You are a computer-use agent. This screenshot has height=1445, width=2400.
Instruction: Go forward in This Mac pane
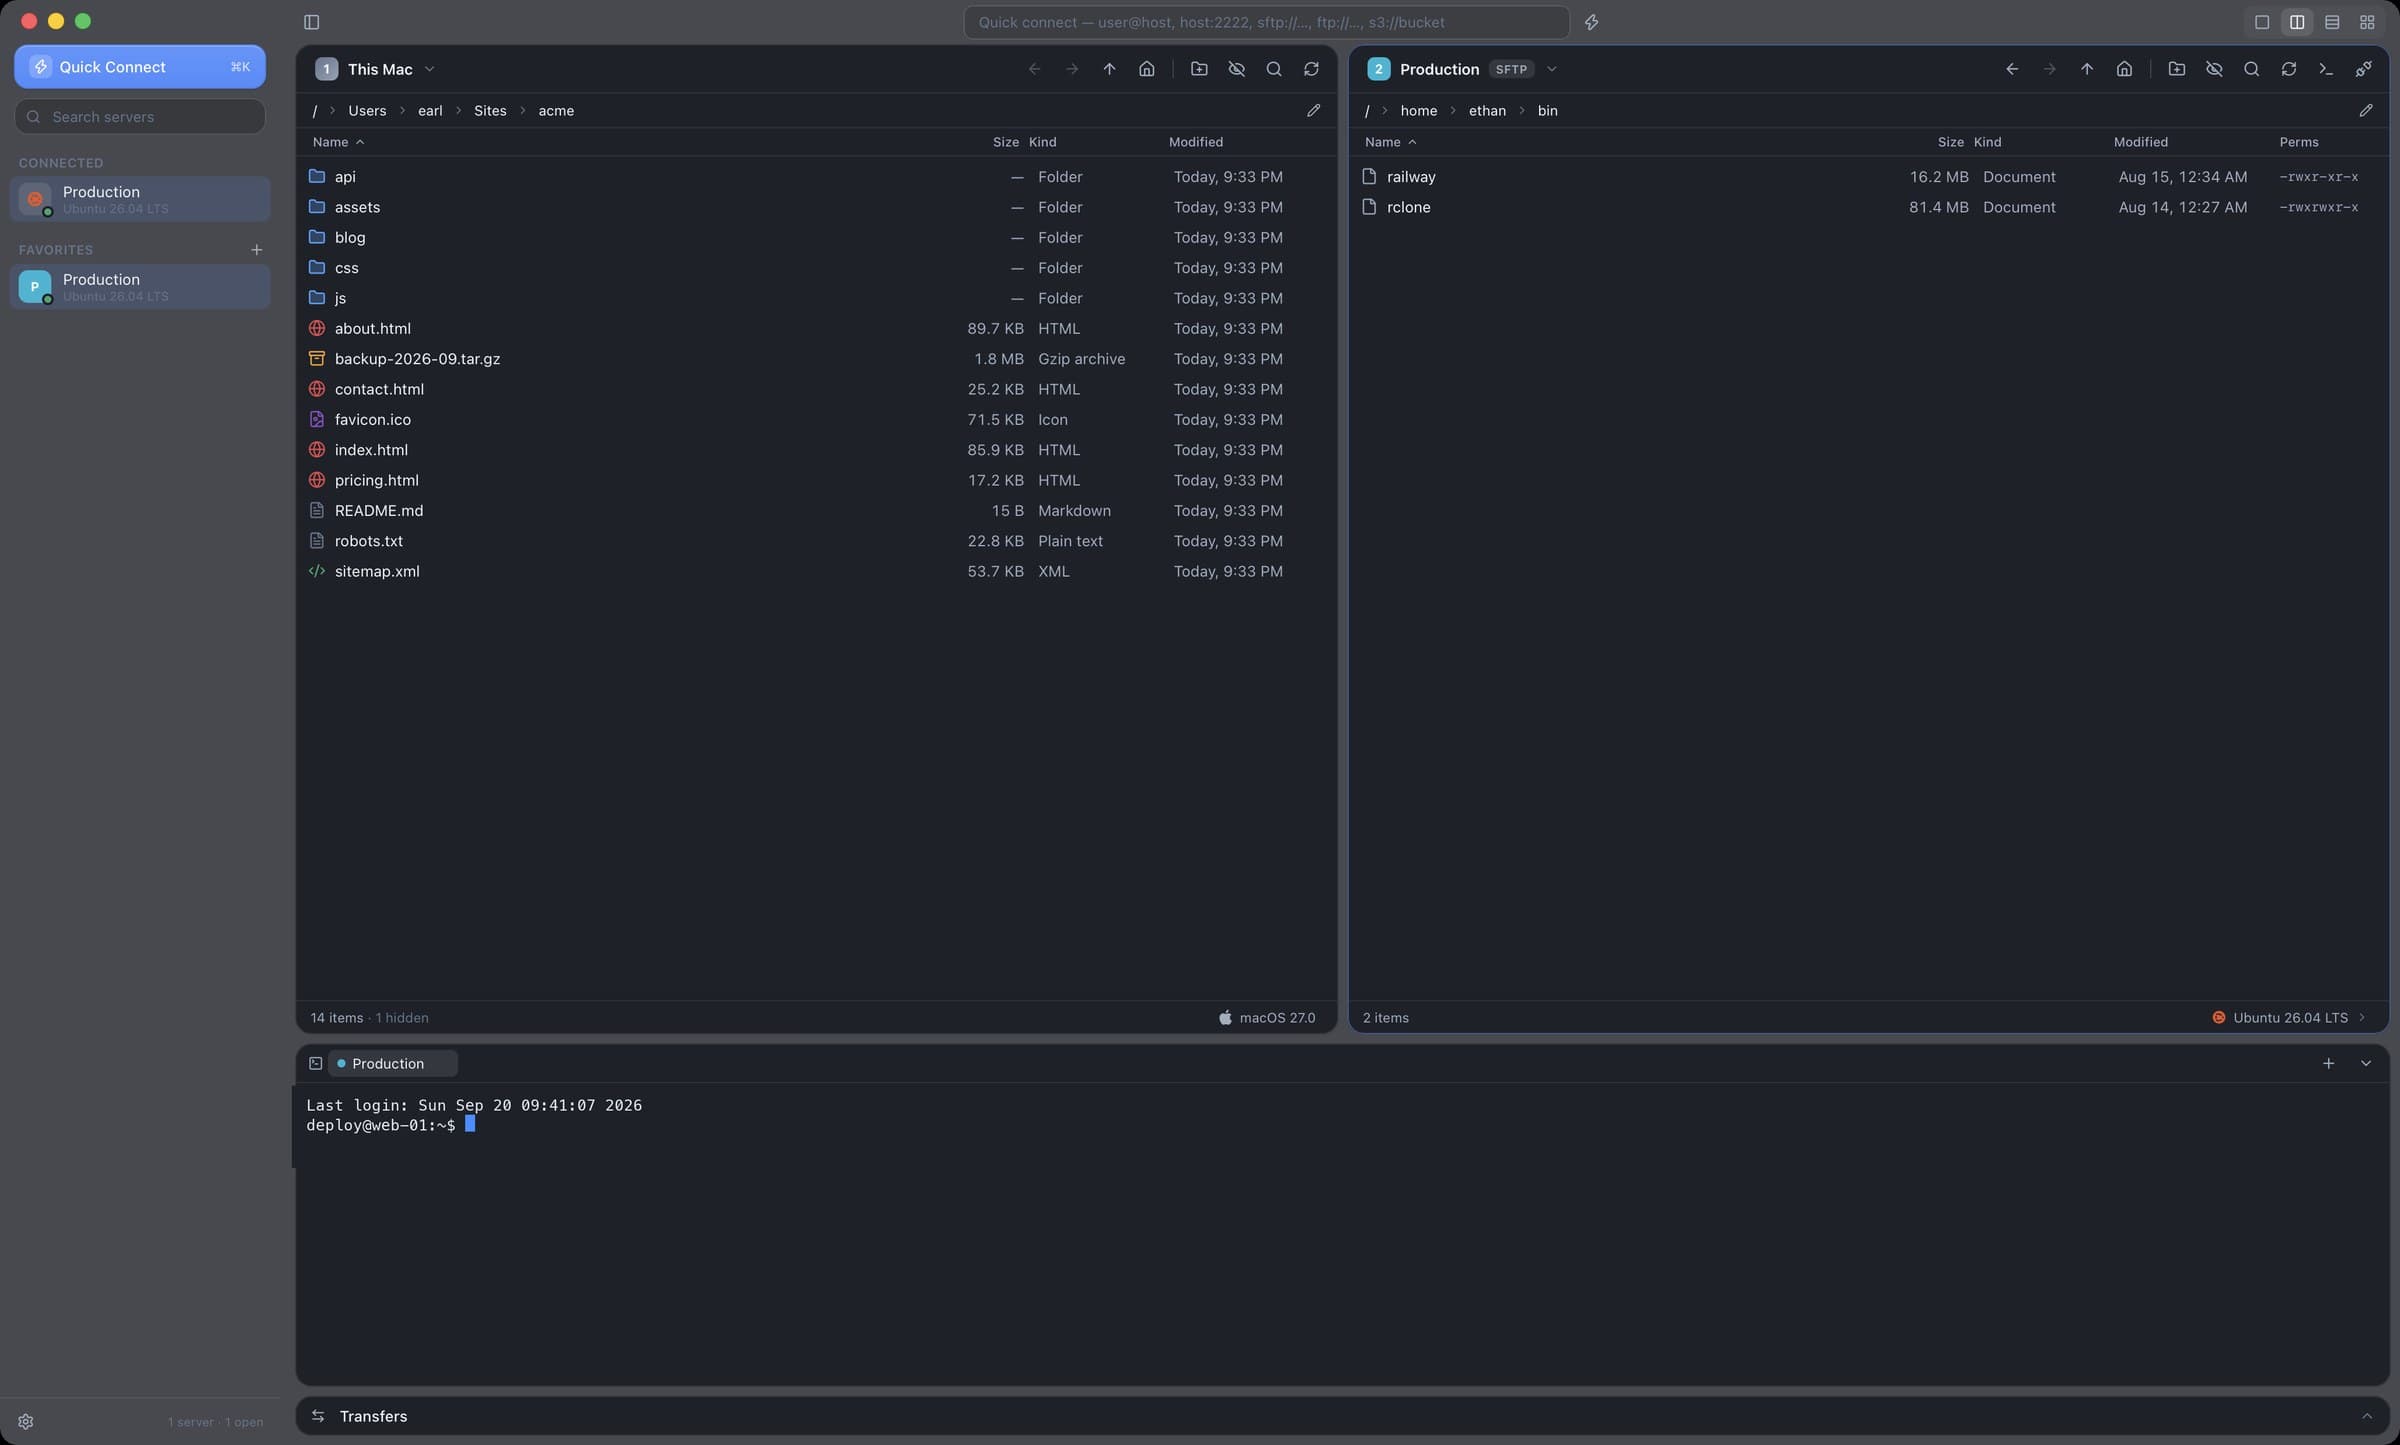1071,69
